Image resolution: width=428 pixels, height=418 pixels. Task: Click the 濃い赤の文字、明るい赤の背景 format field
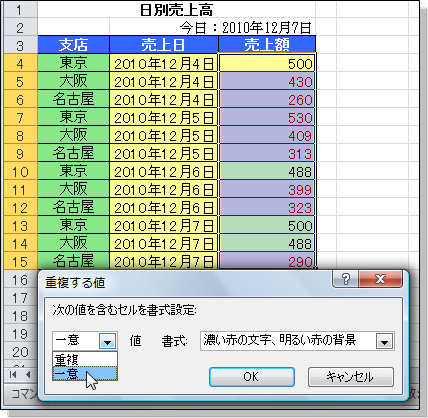pyautogui.click(x=288, y=341)
